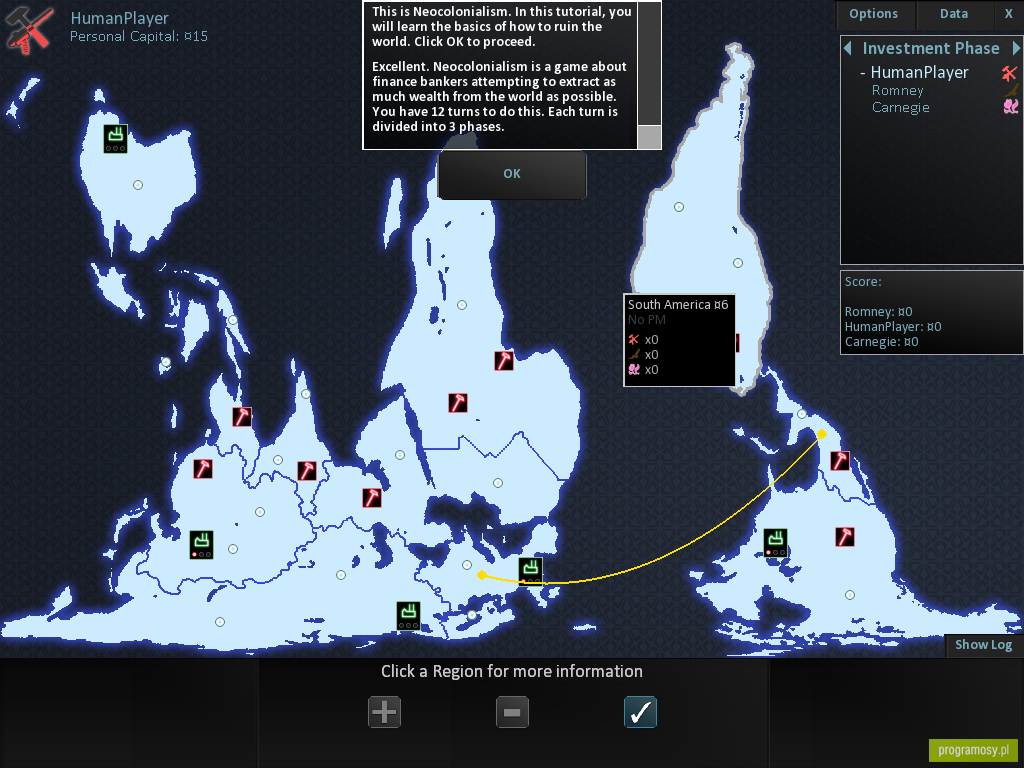Click the 'HumanPlayer: ¤0' score entry
The image size is (1024, 768).
click(x=893, y=327)
